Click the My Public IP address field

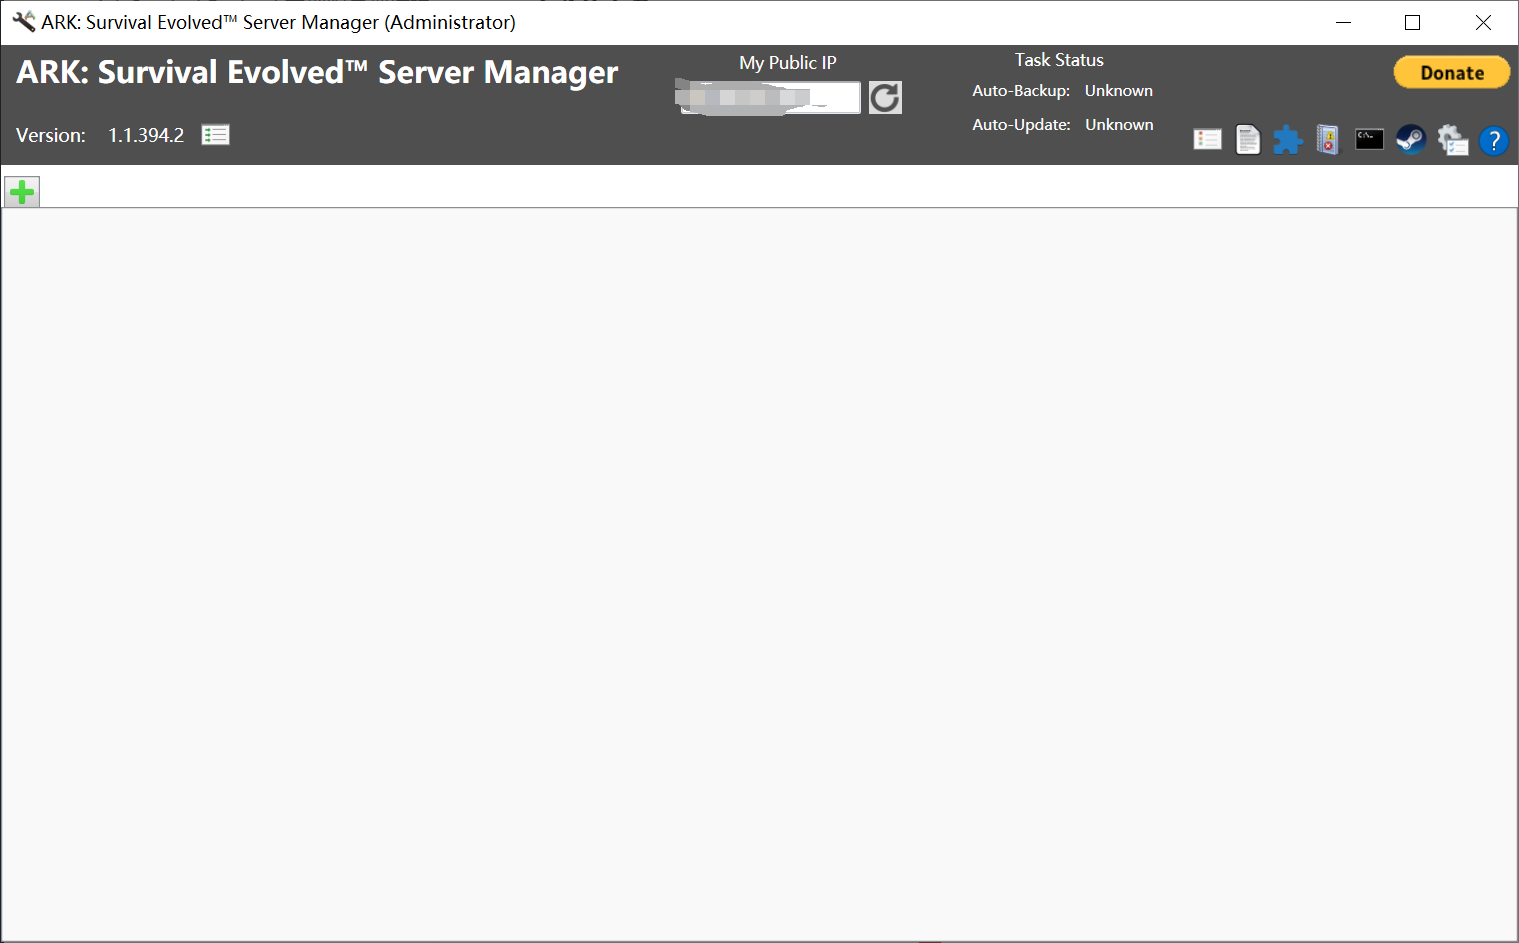tap(770, 98)
